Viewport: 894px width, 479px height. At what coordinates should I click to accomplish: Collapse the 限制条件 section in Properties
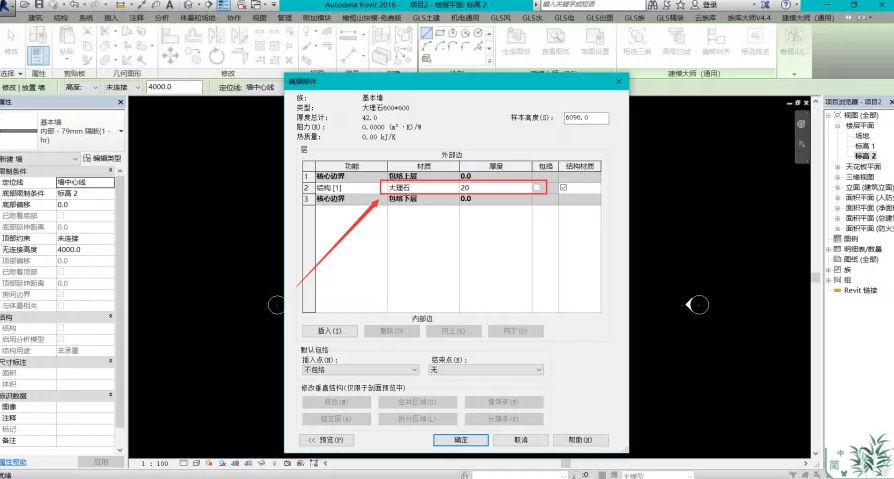[x=110, y=171]
